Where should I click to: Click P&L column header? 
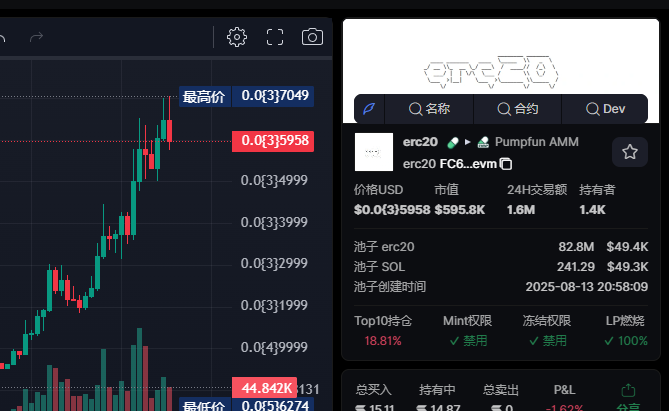[x=564, y=390]
